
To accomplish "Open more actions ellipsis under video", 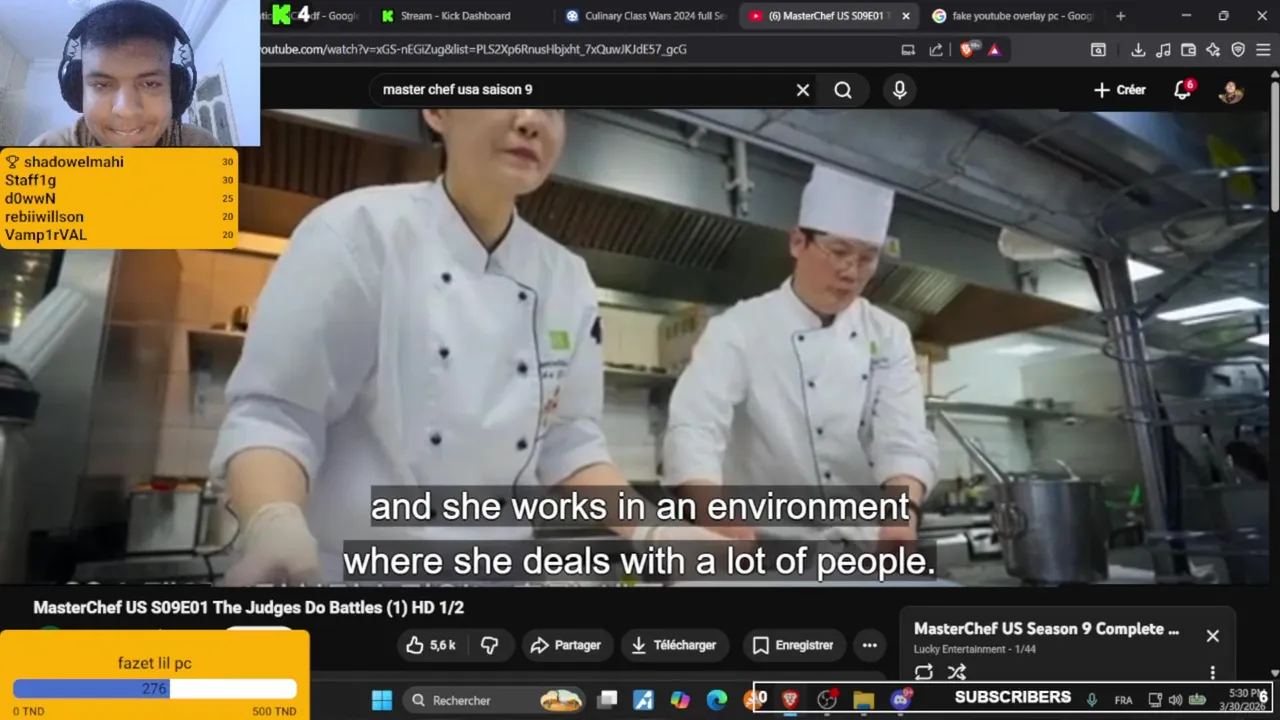I will 869,645.
